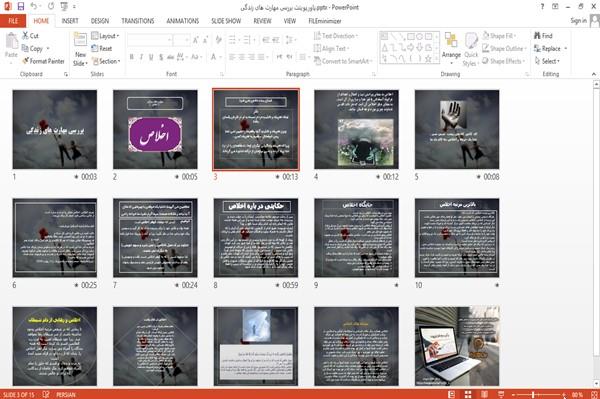Click the Format Painter tool

[43, 61]
